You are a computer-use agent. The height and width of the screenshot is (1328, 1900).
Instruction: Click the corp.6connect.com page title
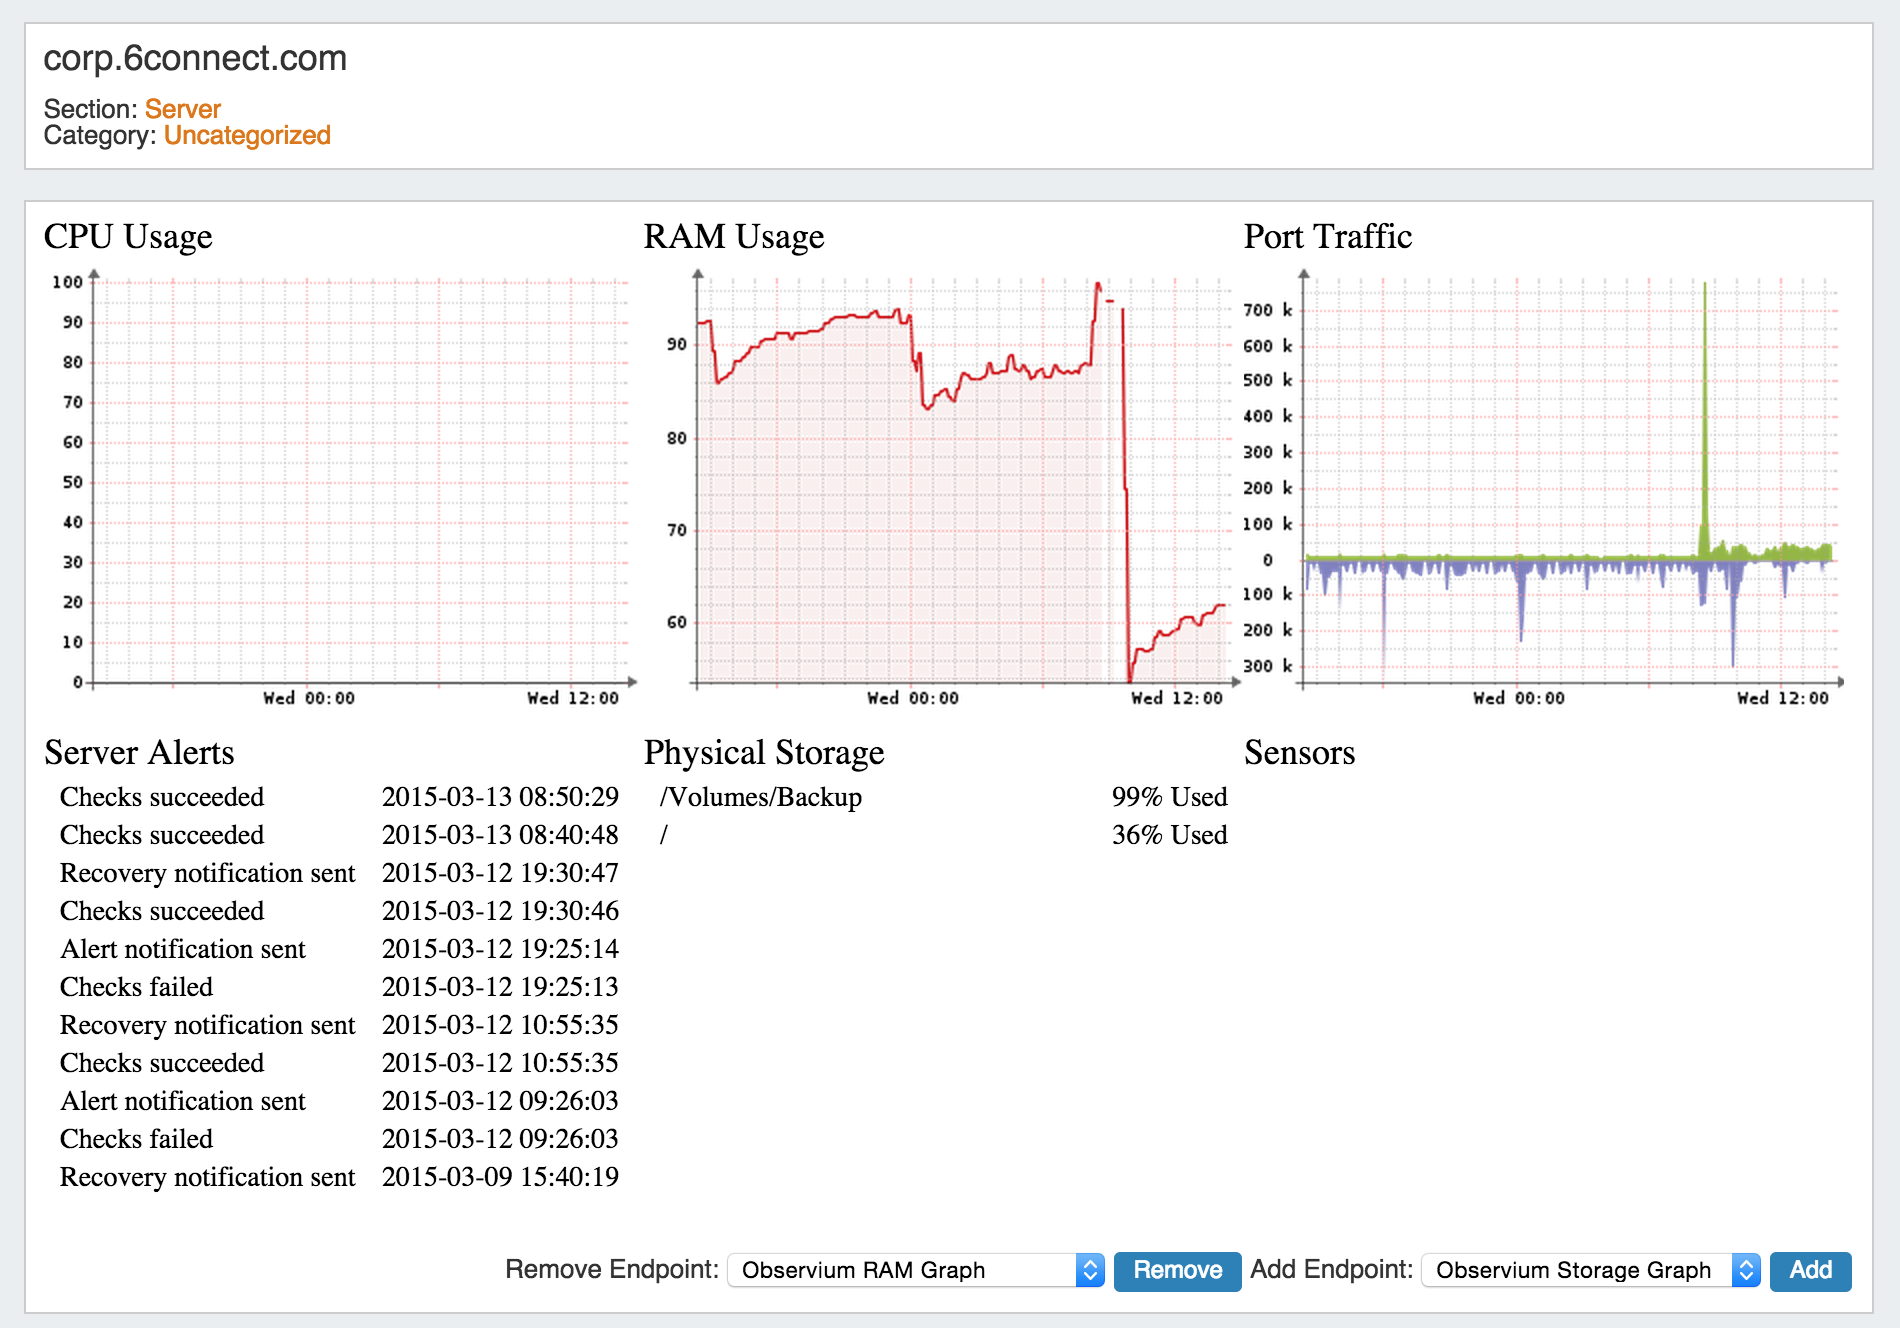(x=195, y=59)
